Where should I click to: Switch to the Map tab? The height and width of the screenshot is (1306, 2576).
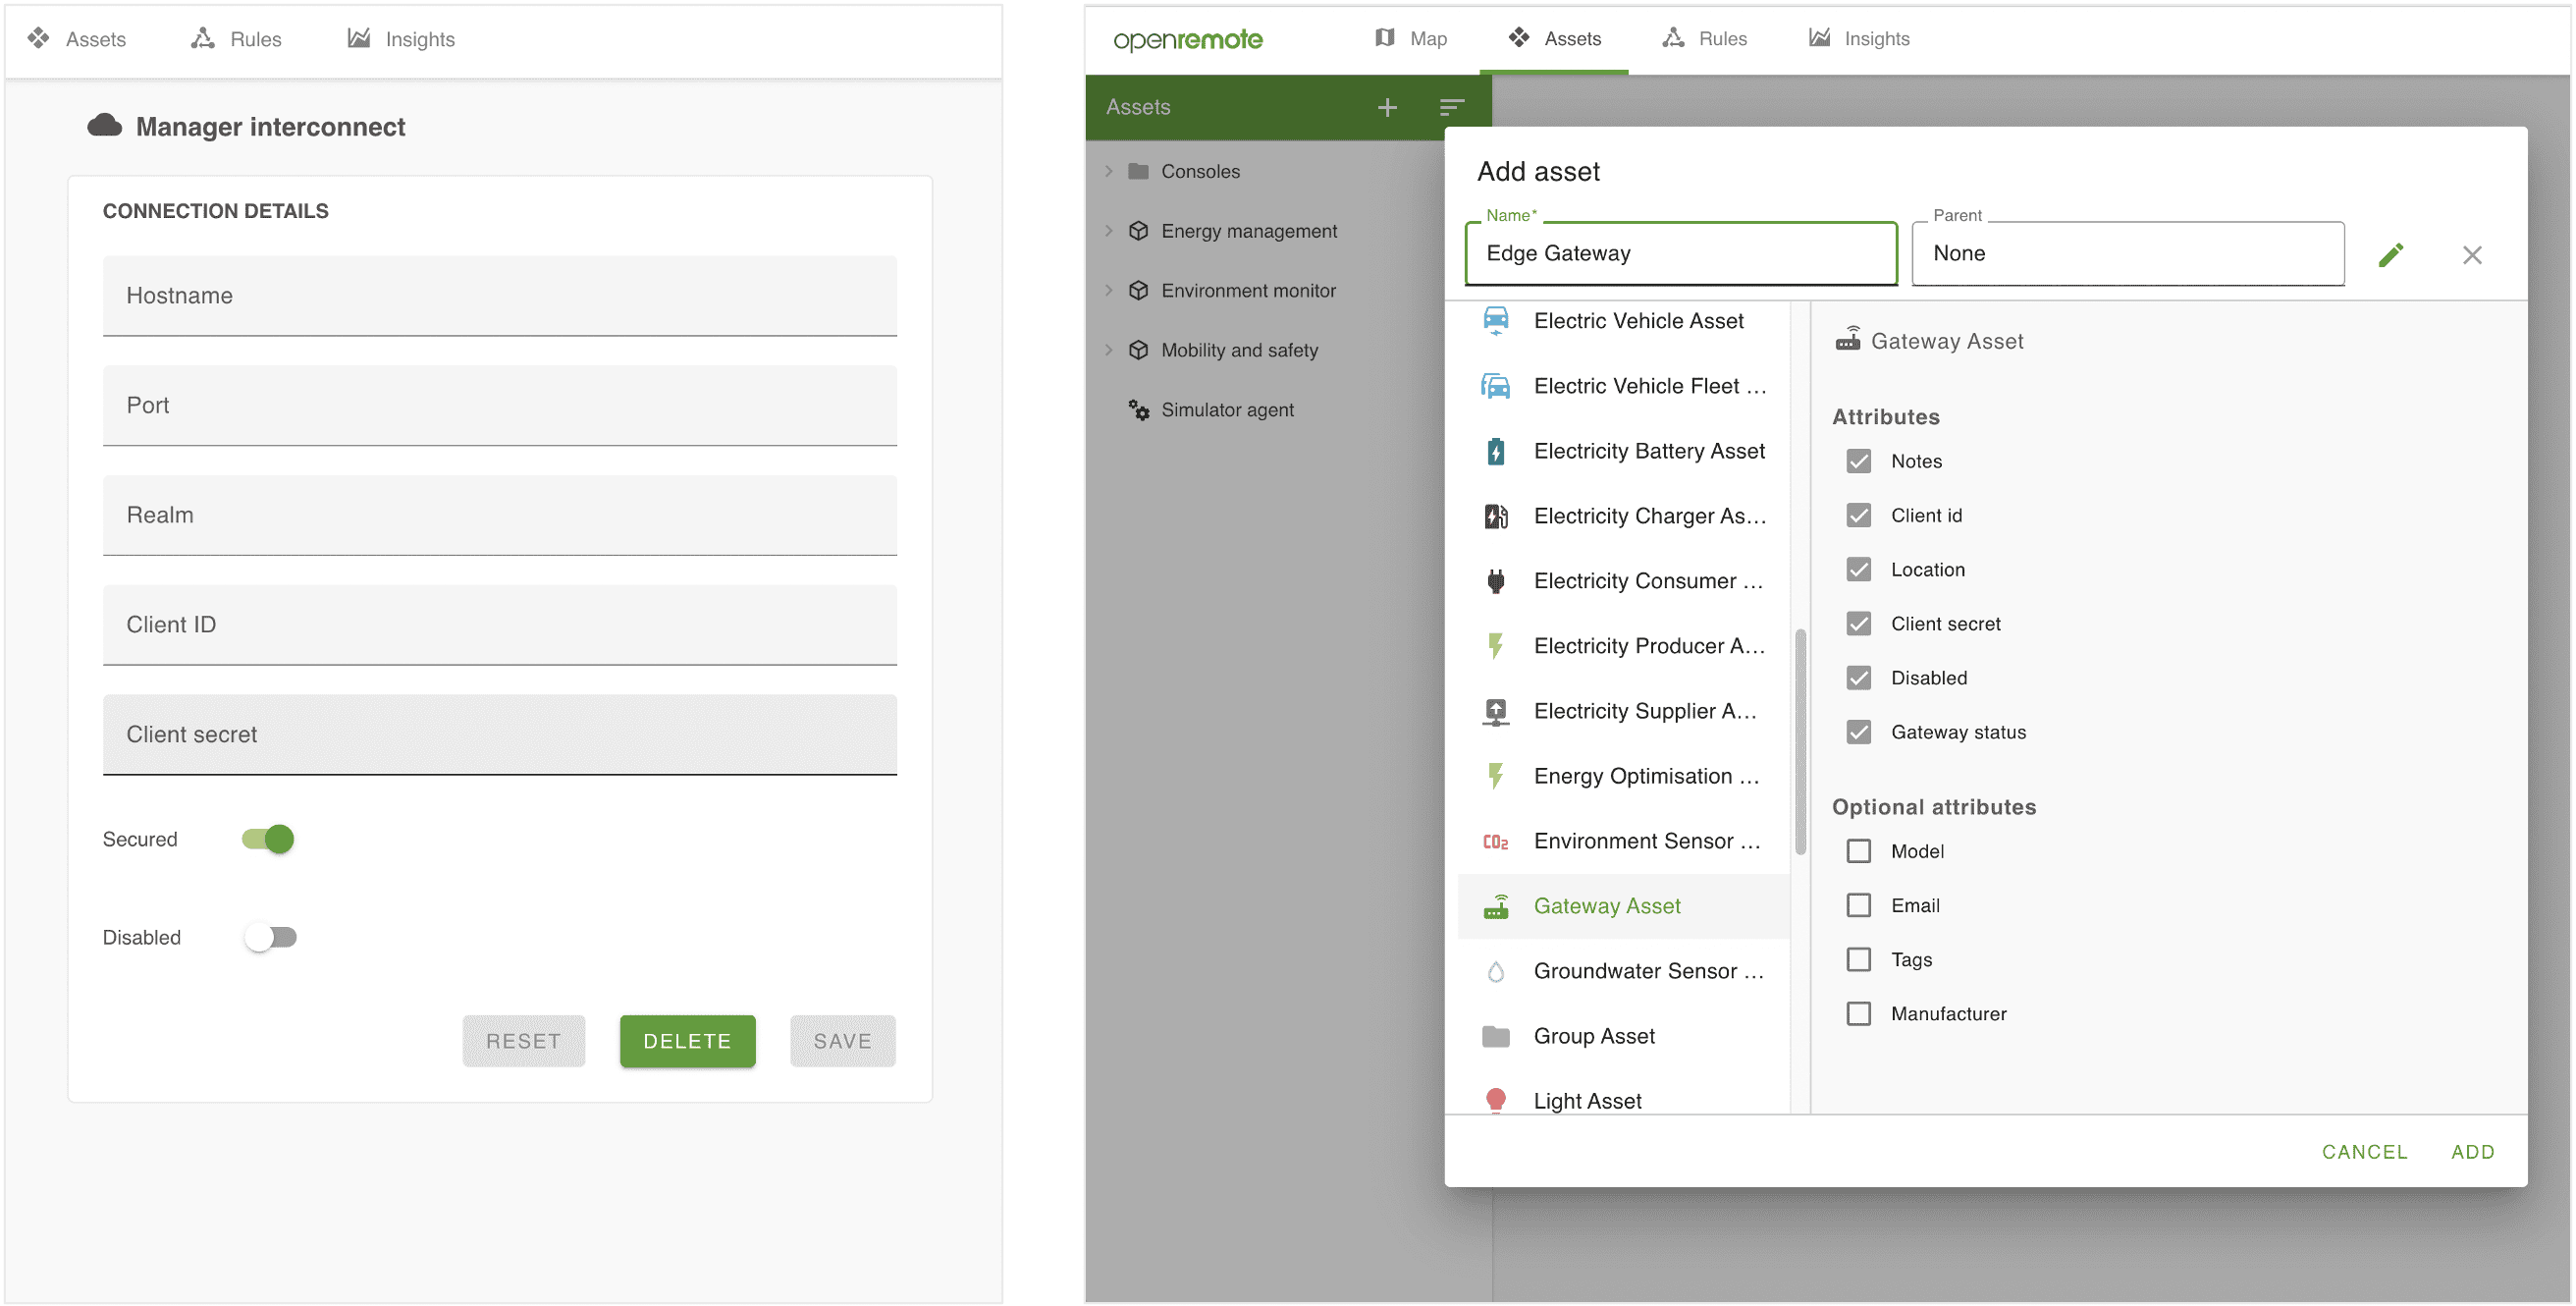pyautogui.click(x=1410, y=38)
